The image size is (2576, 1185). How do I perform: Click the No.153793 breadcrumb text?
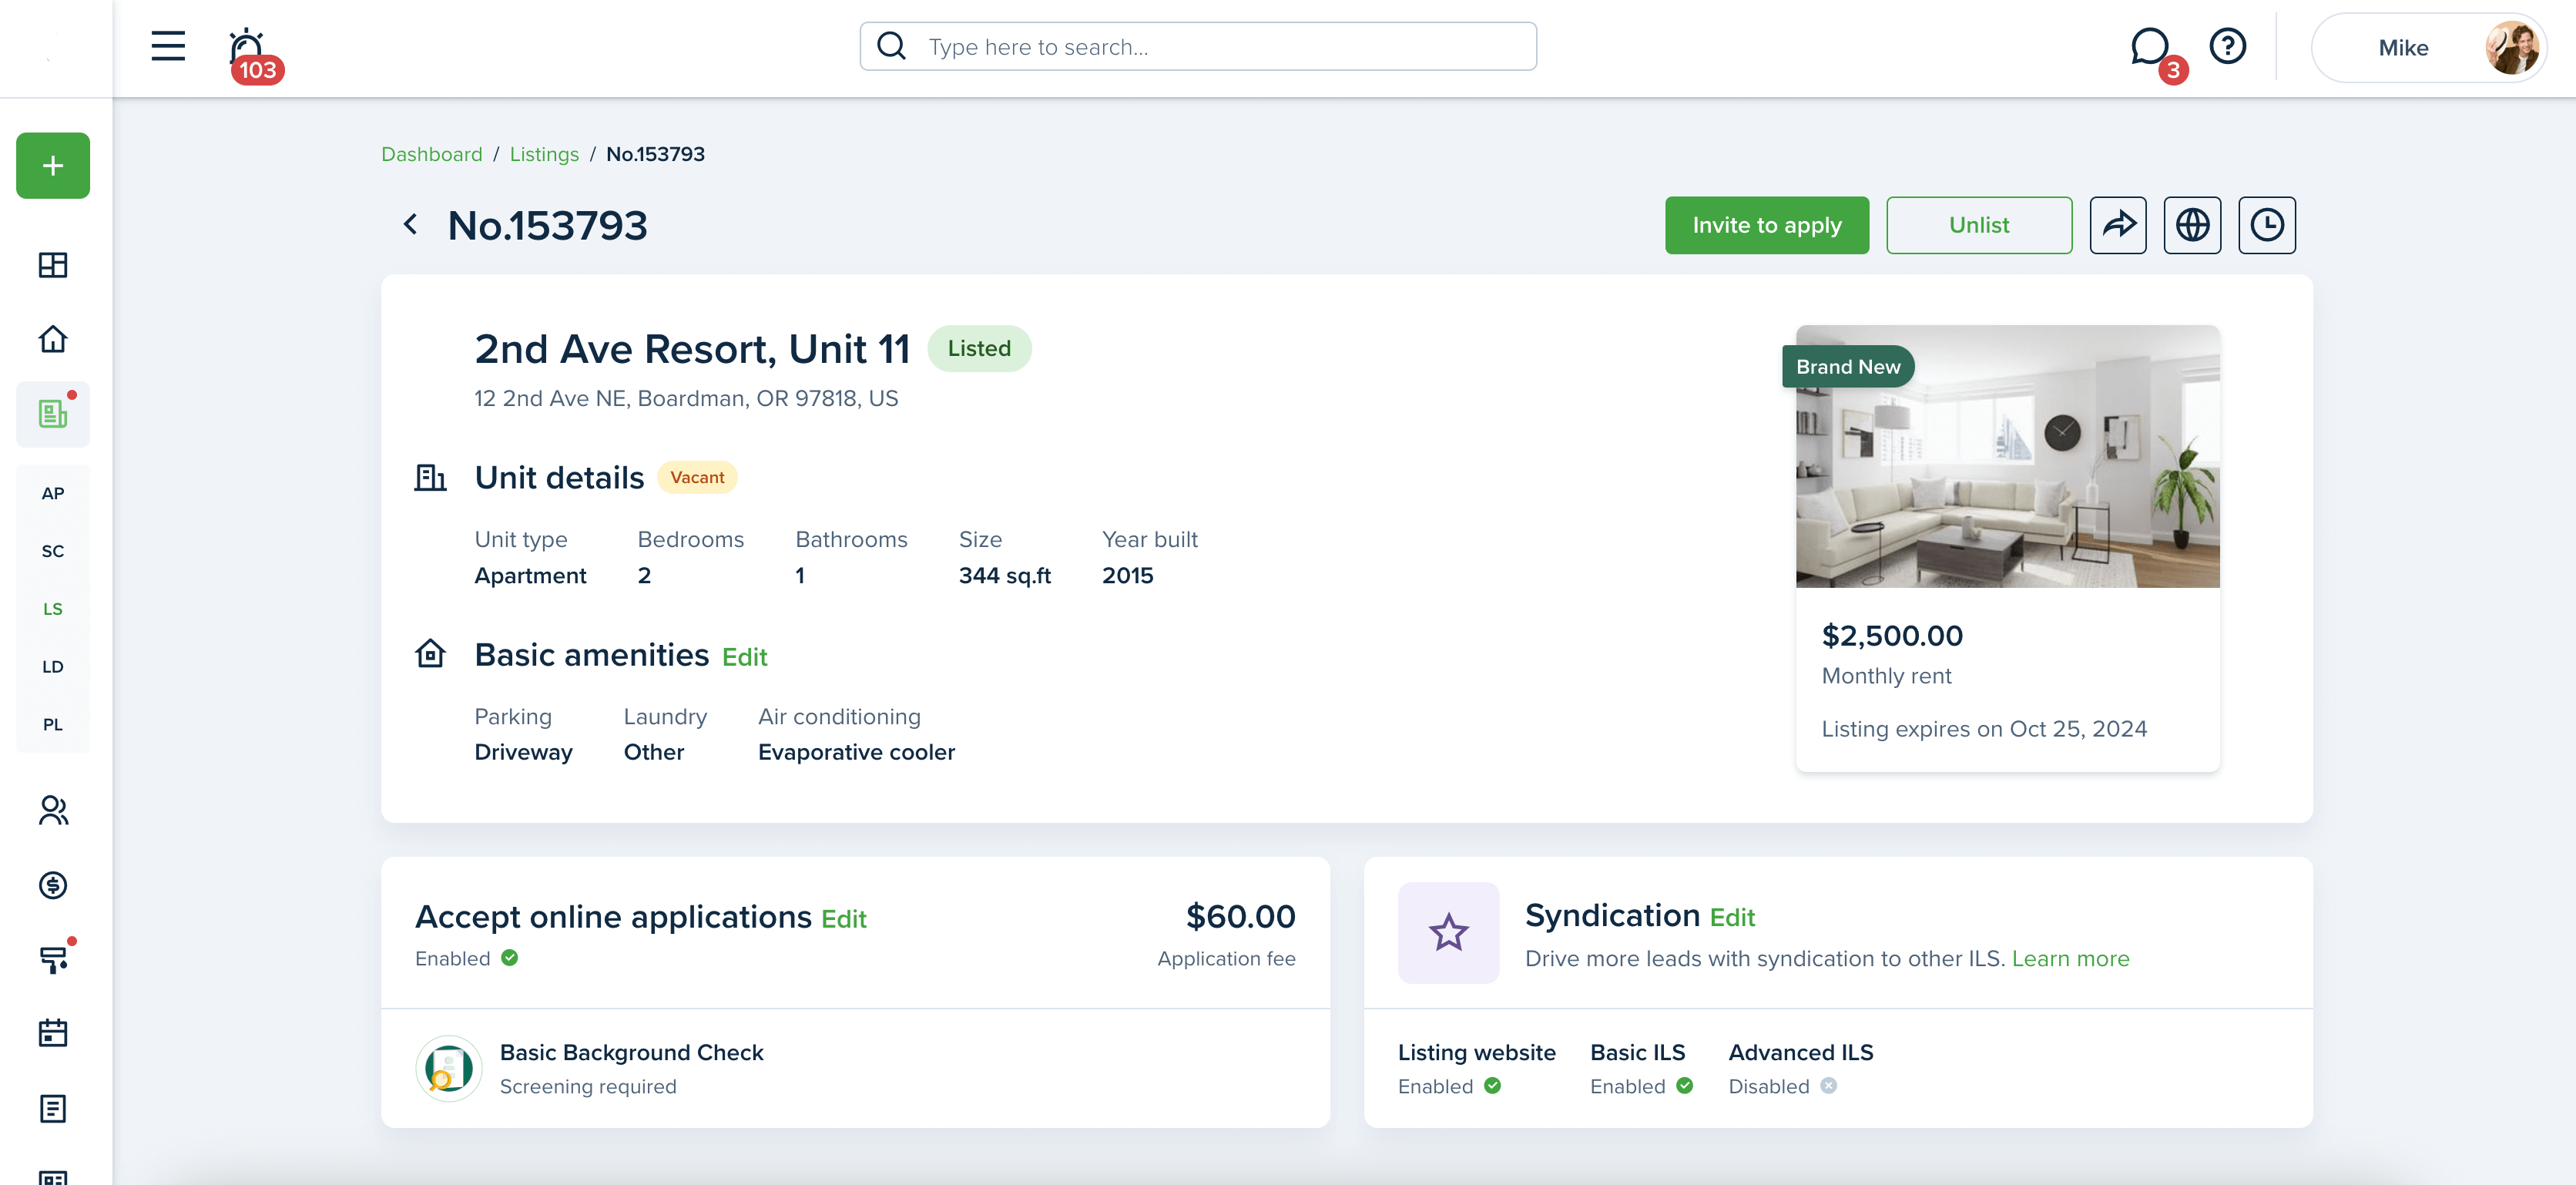[x=655, y=154]
